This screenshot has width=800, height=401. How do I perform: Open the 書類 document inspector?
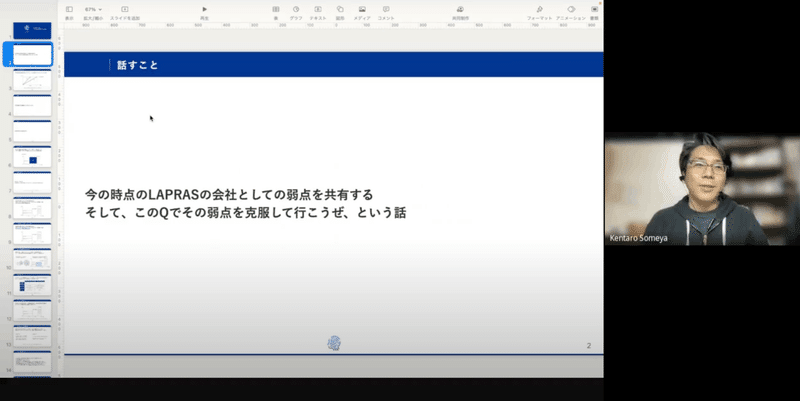click(594, 9)
